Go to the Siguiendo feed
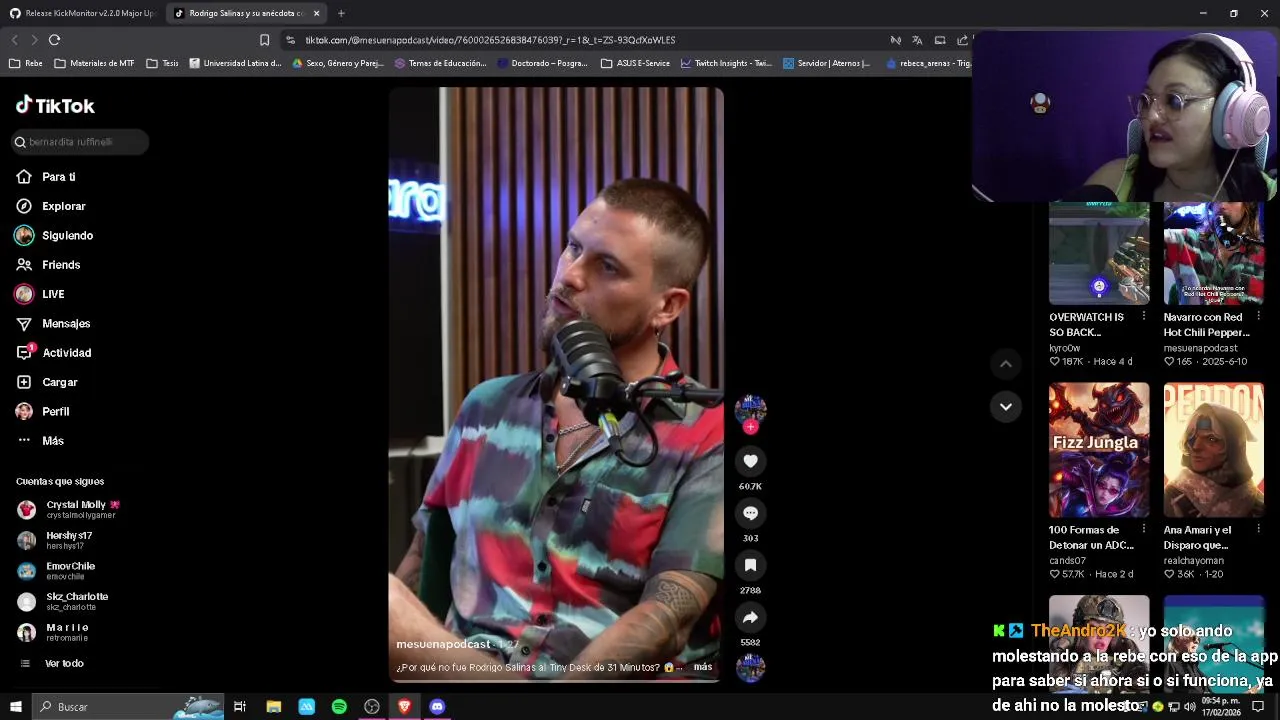Viewport: 1280px width, 720px height. (x=54, y=235)
